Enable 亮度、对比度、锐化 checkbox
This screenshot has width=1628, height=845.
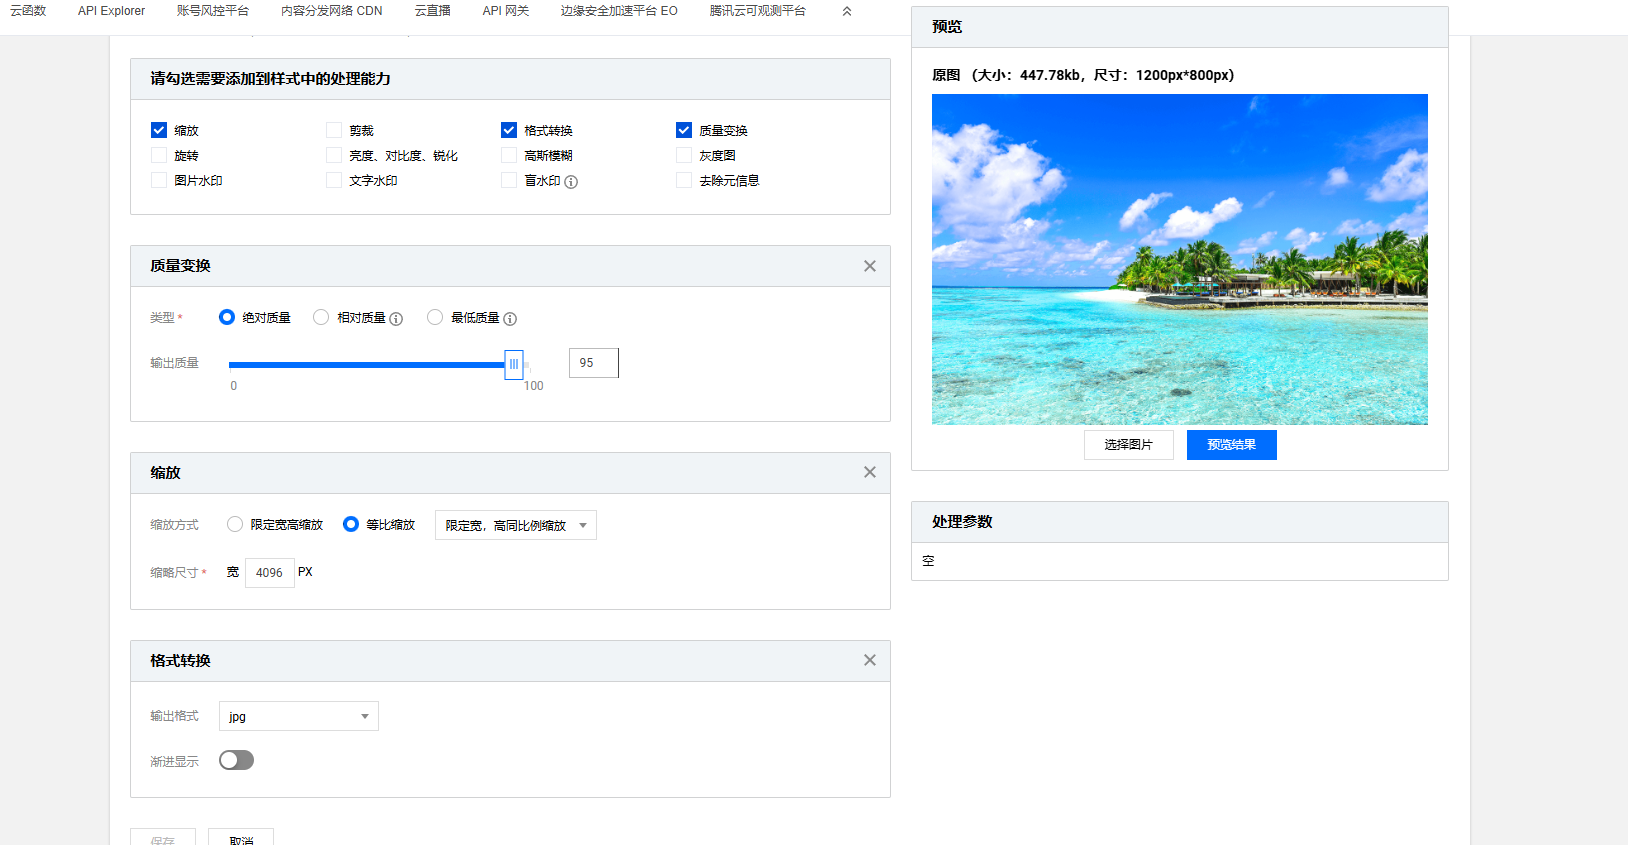click(x=334, y=155)
